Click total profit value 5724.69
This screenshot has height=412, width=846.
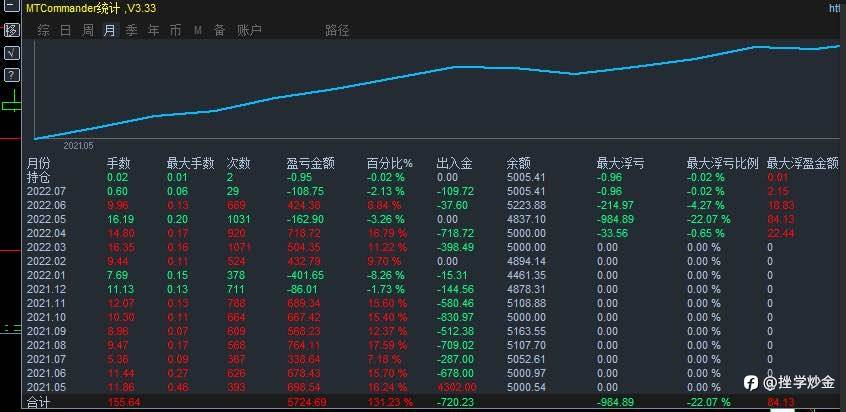click(306, 402)
